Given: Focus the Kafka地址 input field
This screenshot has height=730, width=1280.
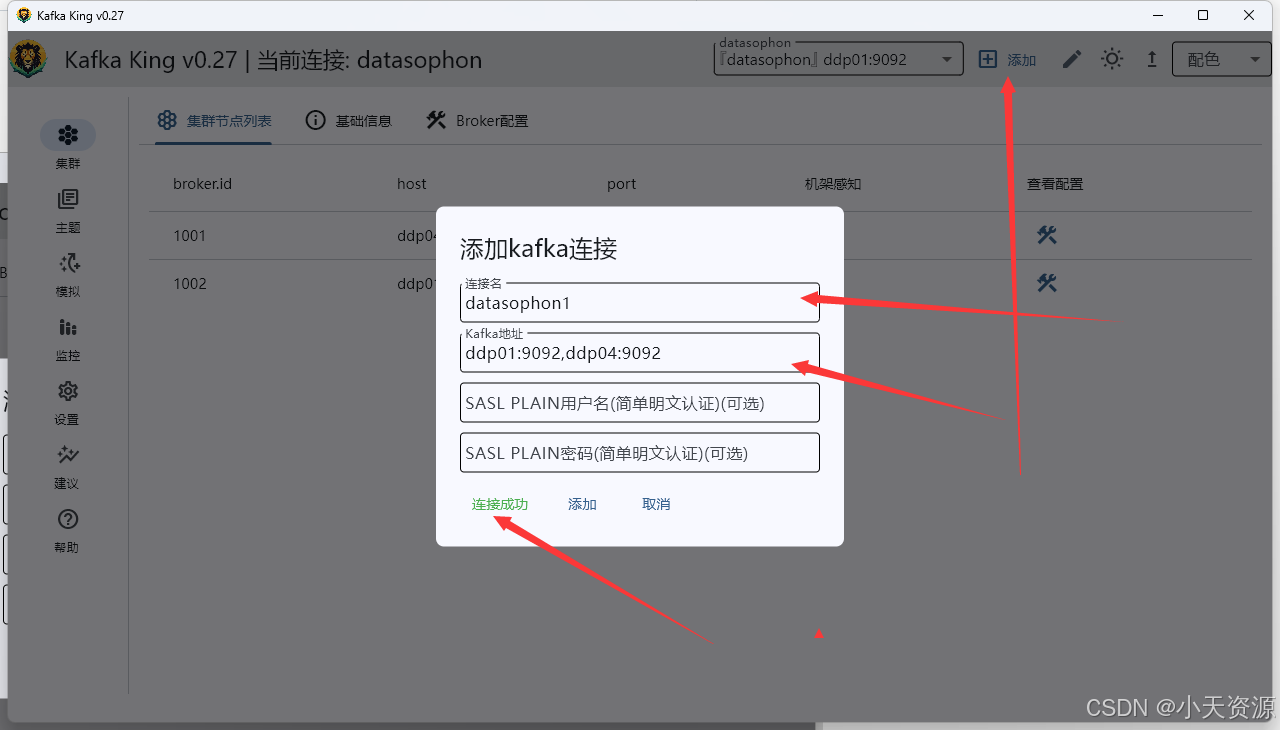Looking at the screenshot, I should (x=640, y=353).
